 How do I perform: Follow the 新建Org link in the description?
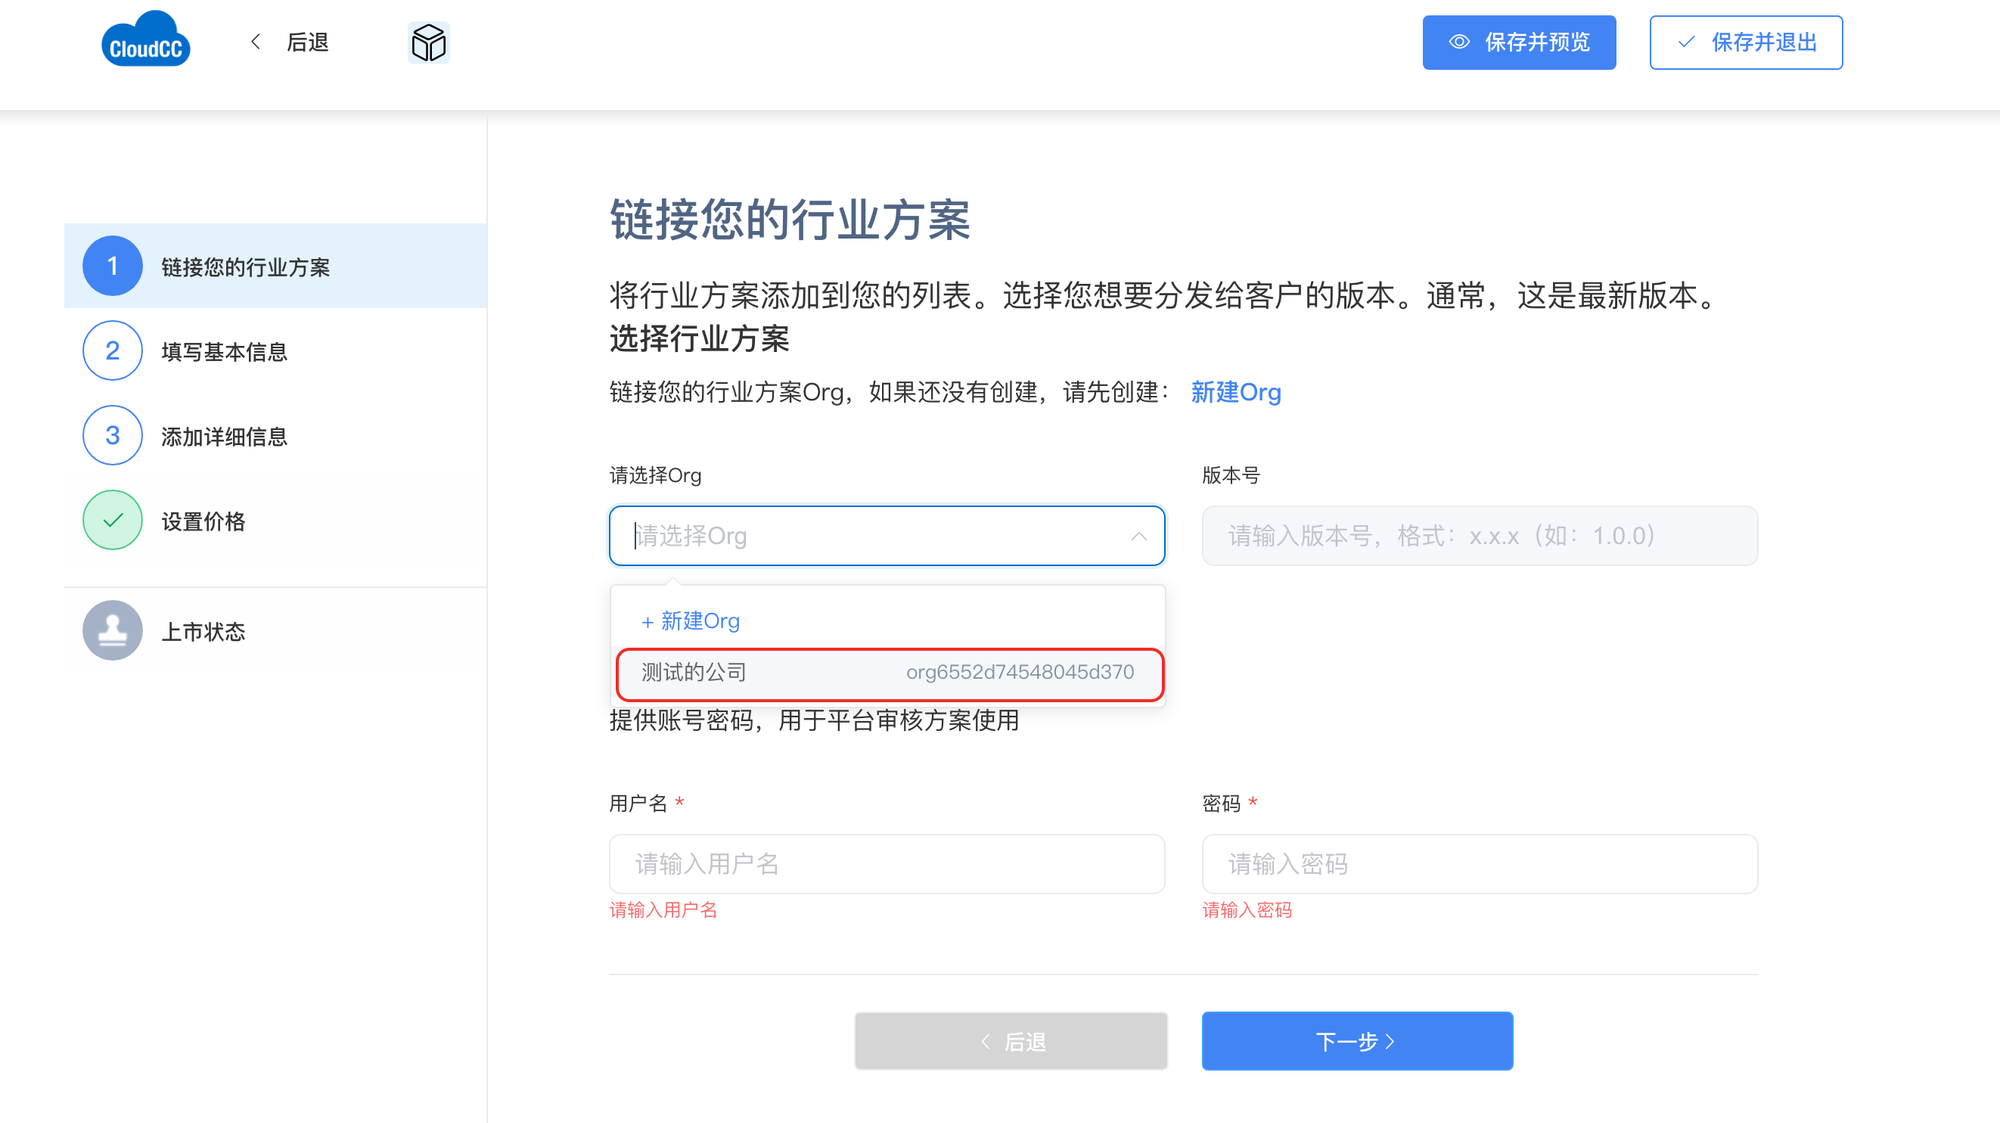click(1235, 393)
